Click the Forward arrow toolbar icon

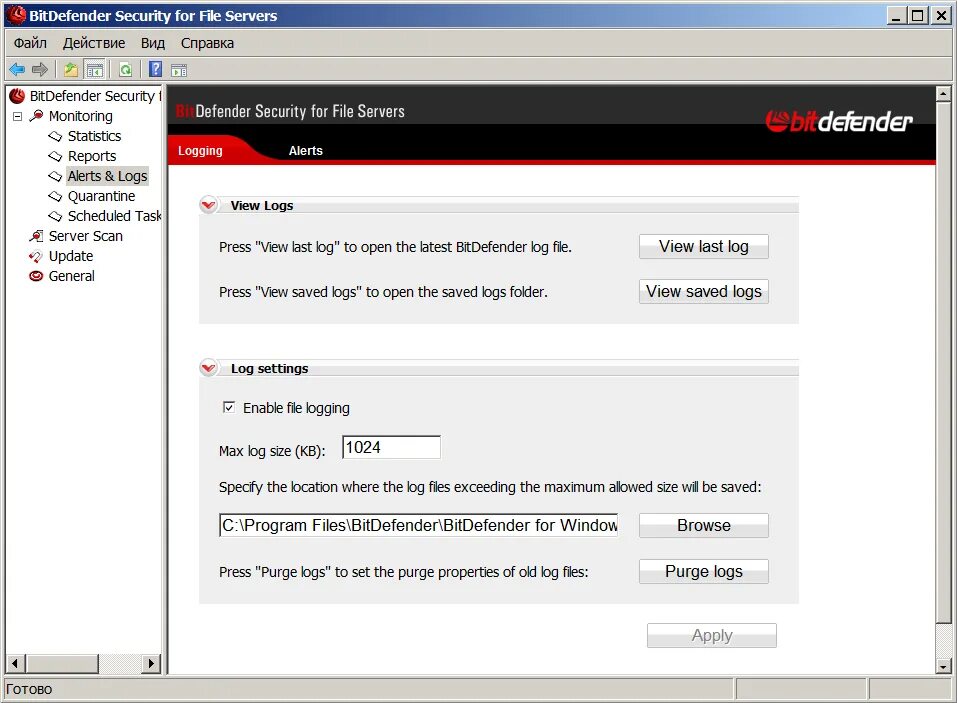40,70
